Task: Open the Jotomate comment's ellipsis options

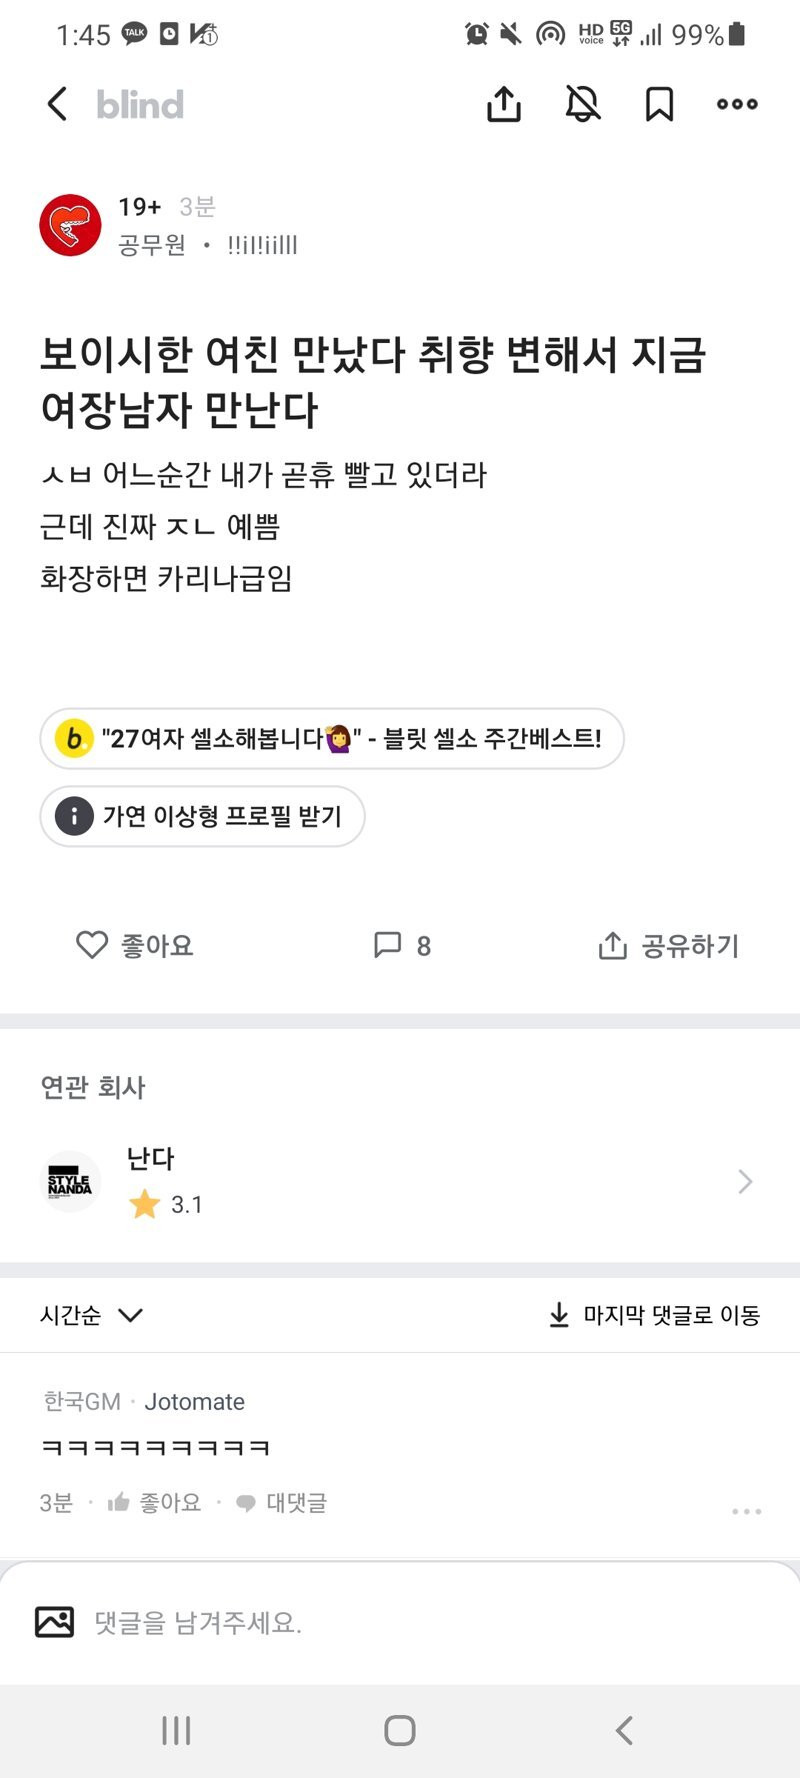Action: click(746, 1511)
